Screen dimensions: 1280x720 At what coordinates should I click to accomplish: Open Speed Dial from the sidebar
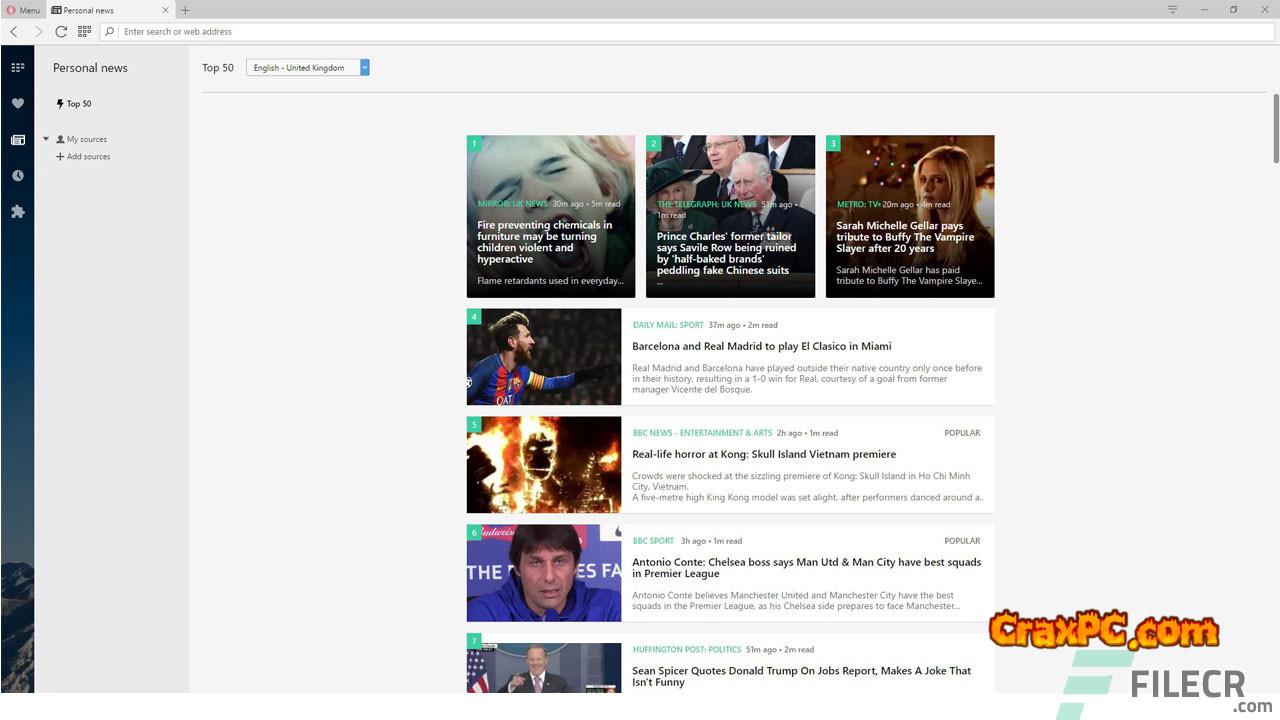tap(17, 68)
